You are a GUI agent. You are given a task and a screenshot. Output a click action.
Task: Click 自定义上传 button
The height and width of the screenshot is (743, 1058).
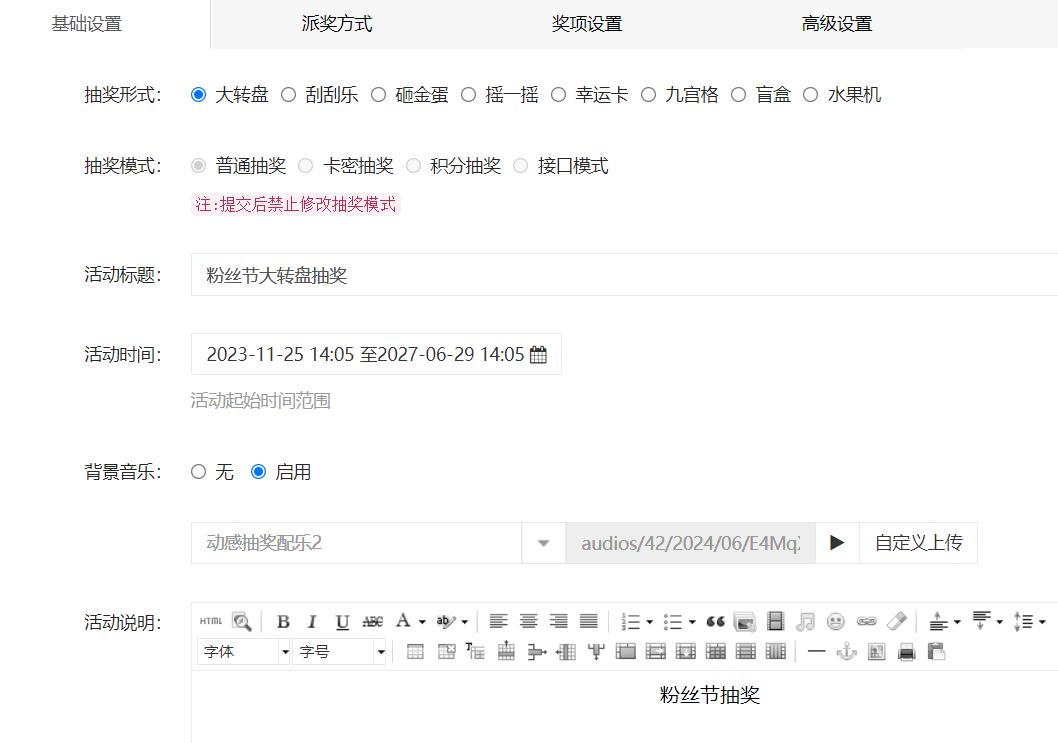tap(918, 543)
